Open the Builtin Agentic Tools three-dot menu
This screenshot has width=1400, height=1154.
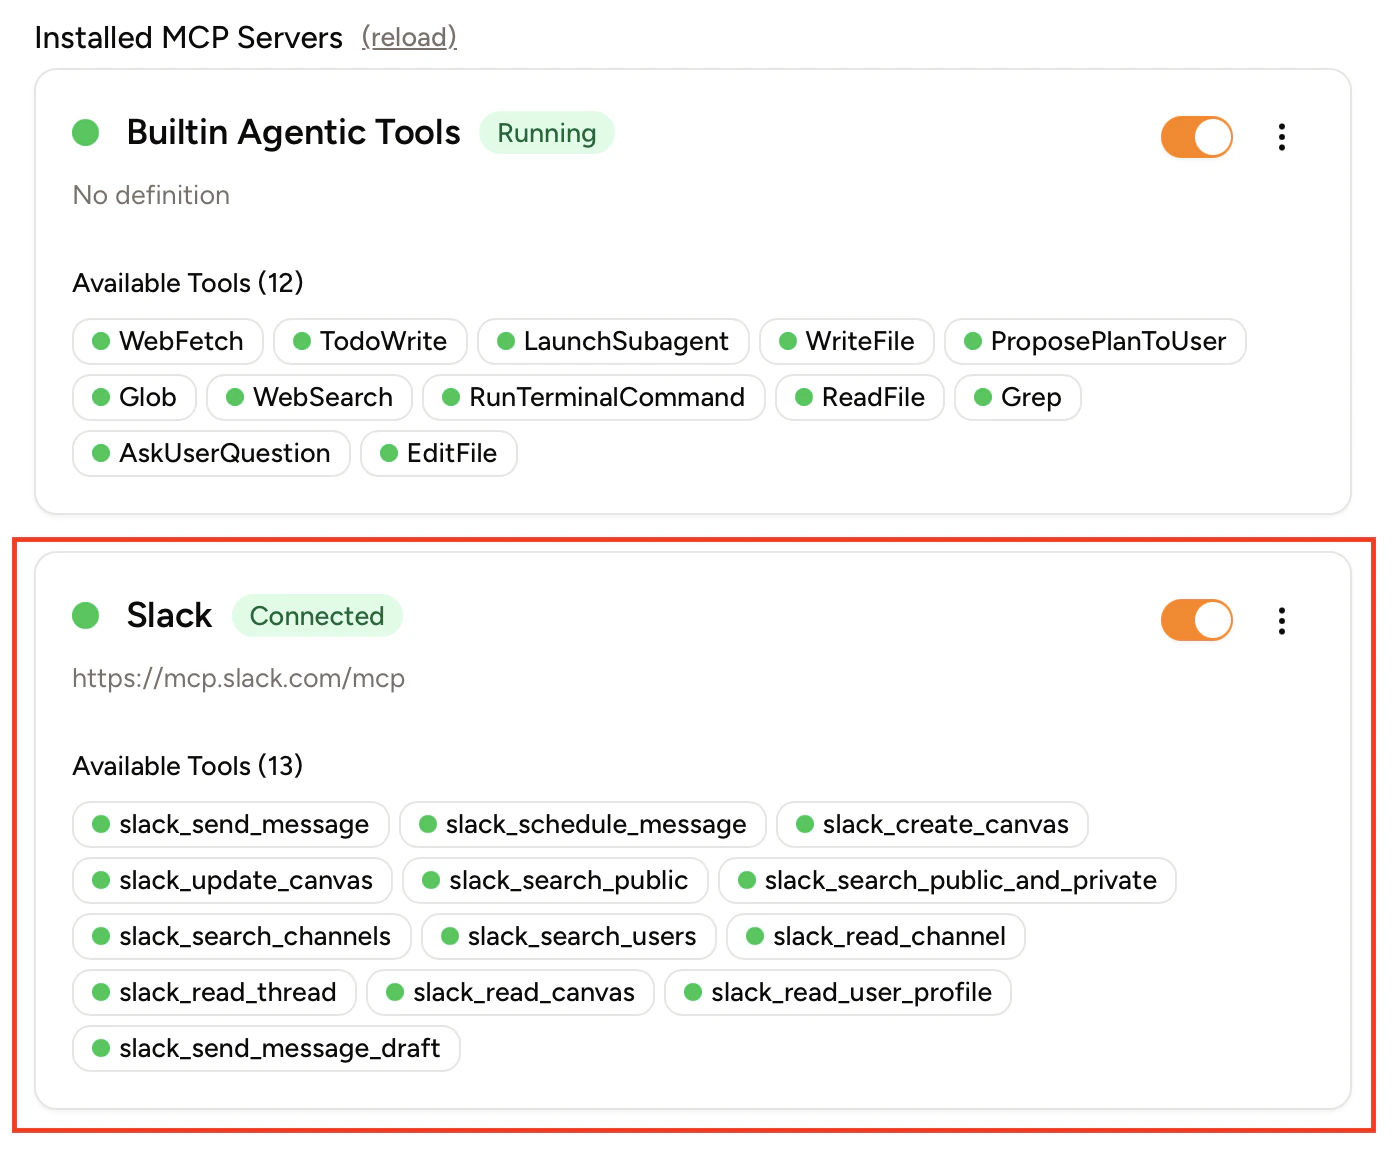click(1282, 137)
